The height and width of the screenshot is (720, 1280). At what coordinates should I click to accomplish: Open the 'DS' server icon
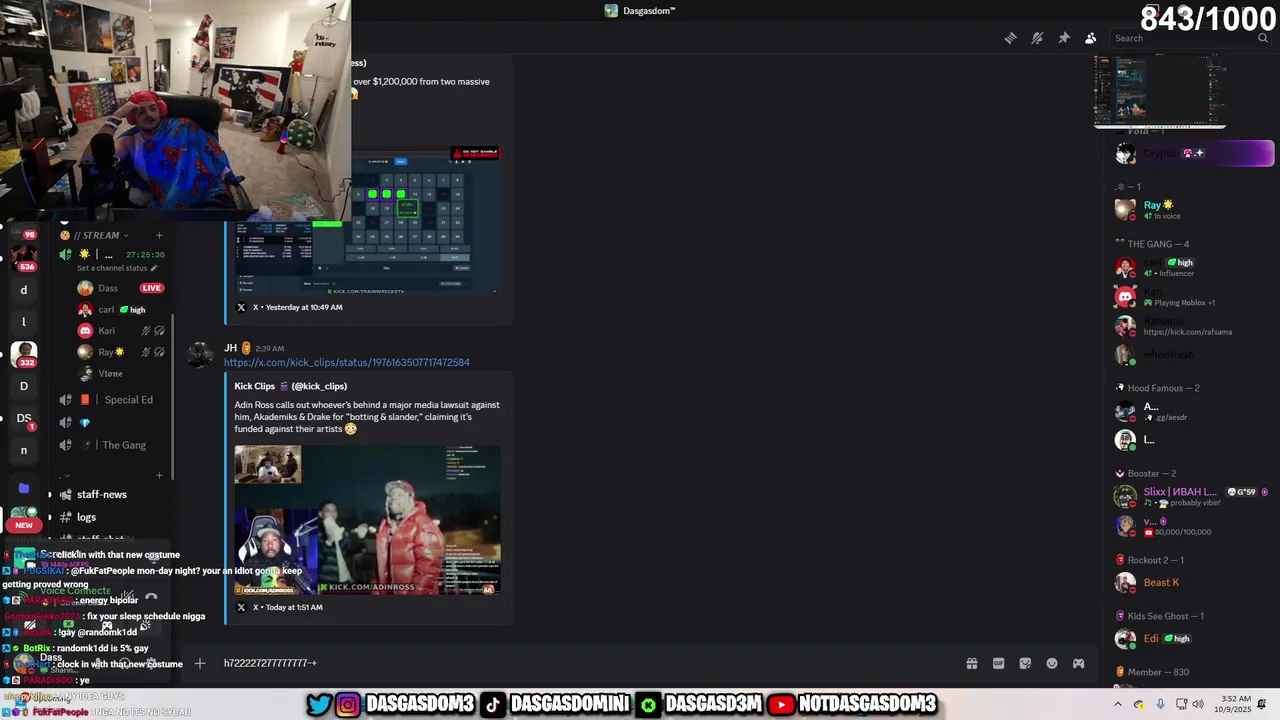click(24, 418)
